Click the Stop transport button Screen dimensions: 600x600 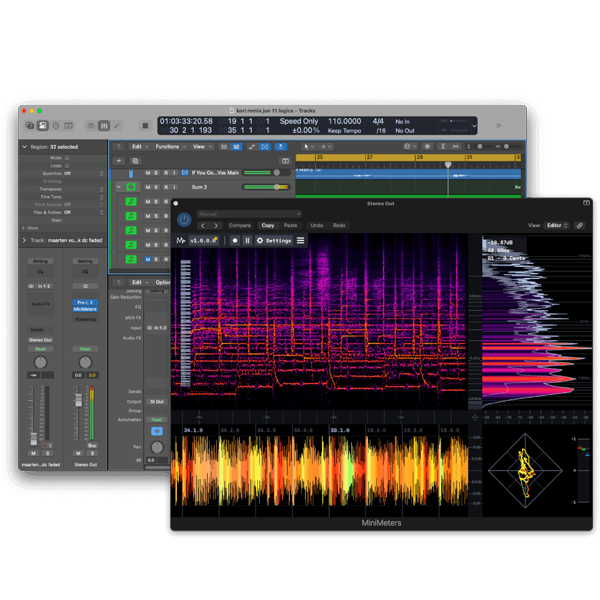145,126
